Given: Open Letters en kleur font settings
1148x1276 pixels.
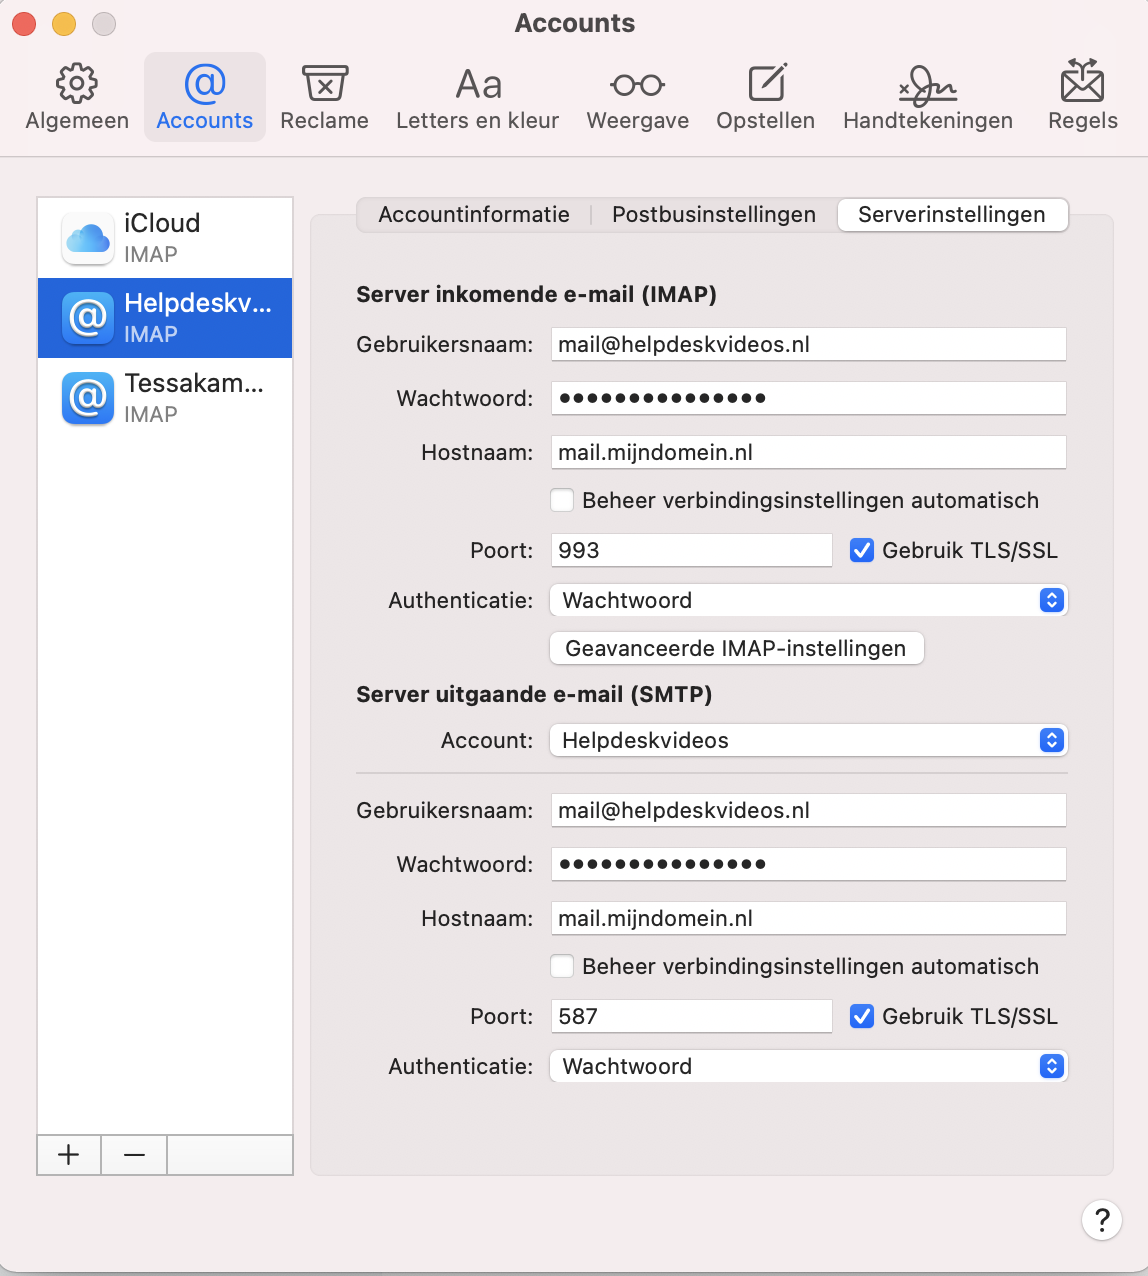Looking at the screenshot, I should (477, 98).
